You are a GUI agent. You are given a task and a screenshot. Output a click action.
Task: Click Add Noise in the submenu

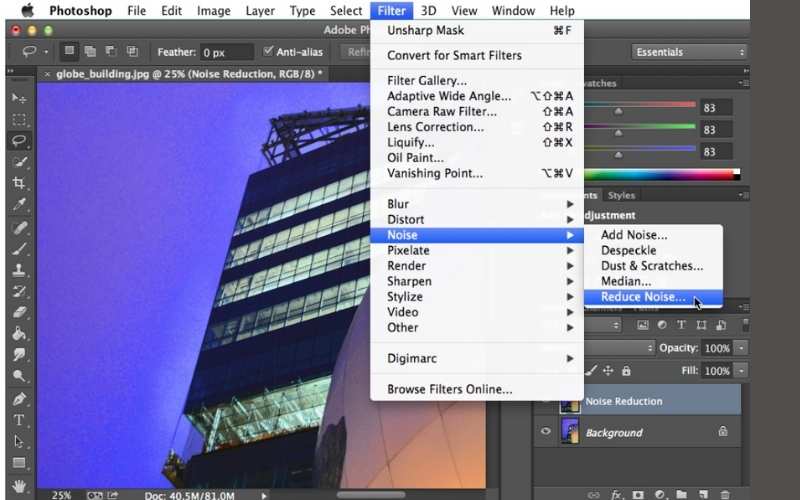coord(653,235)
